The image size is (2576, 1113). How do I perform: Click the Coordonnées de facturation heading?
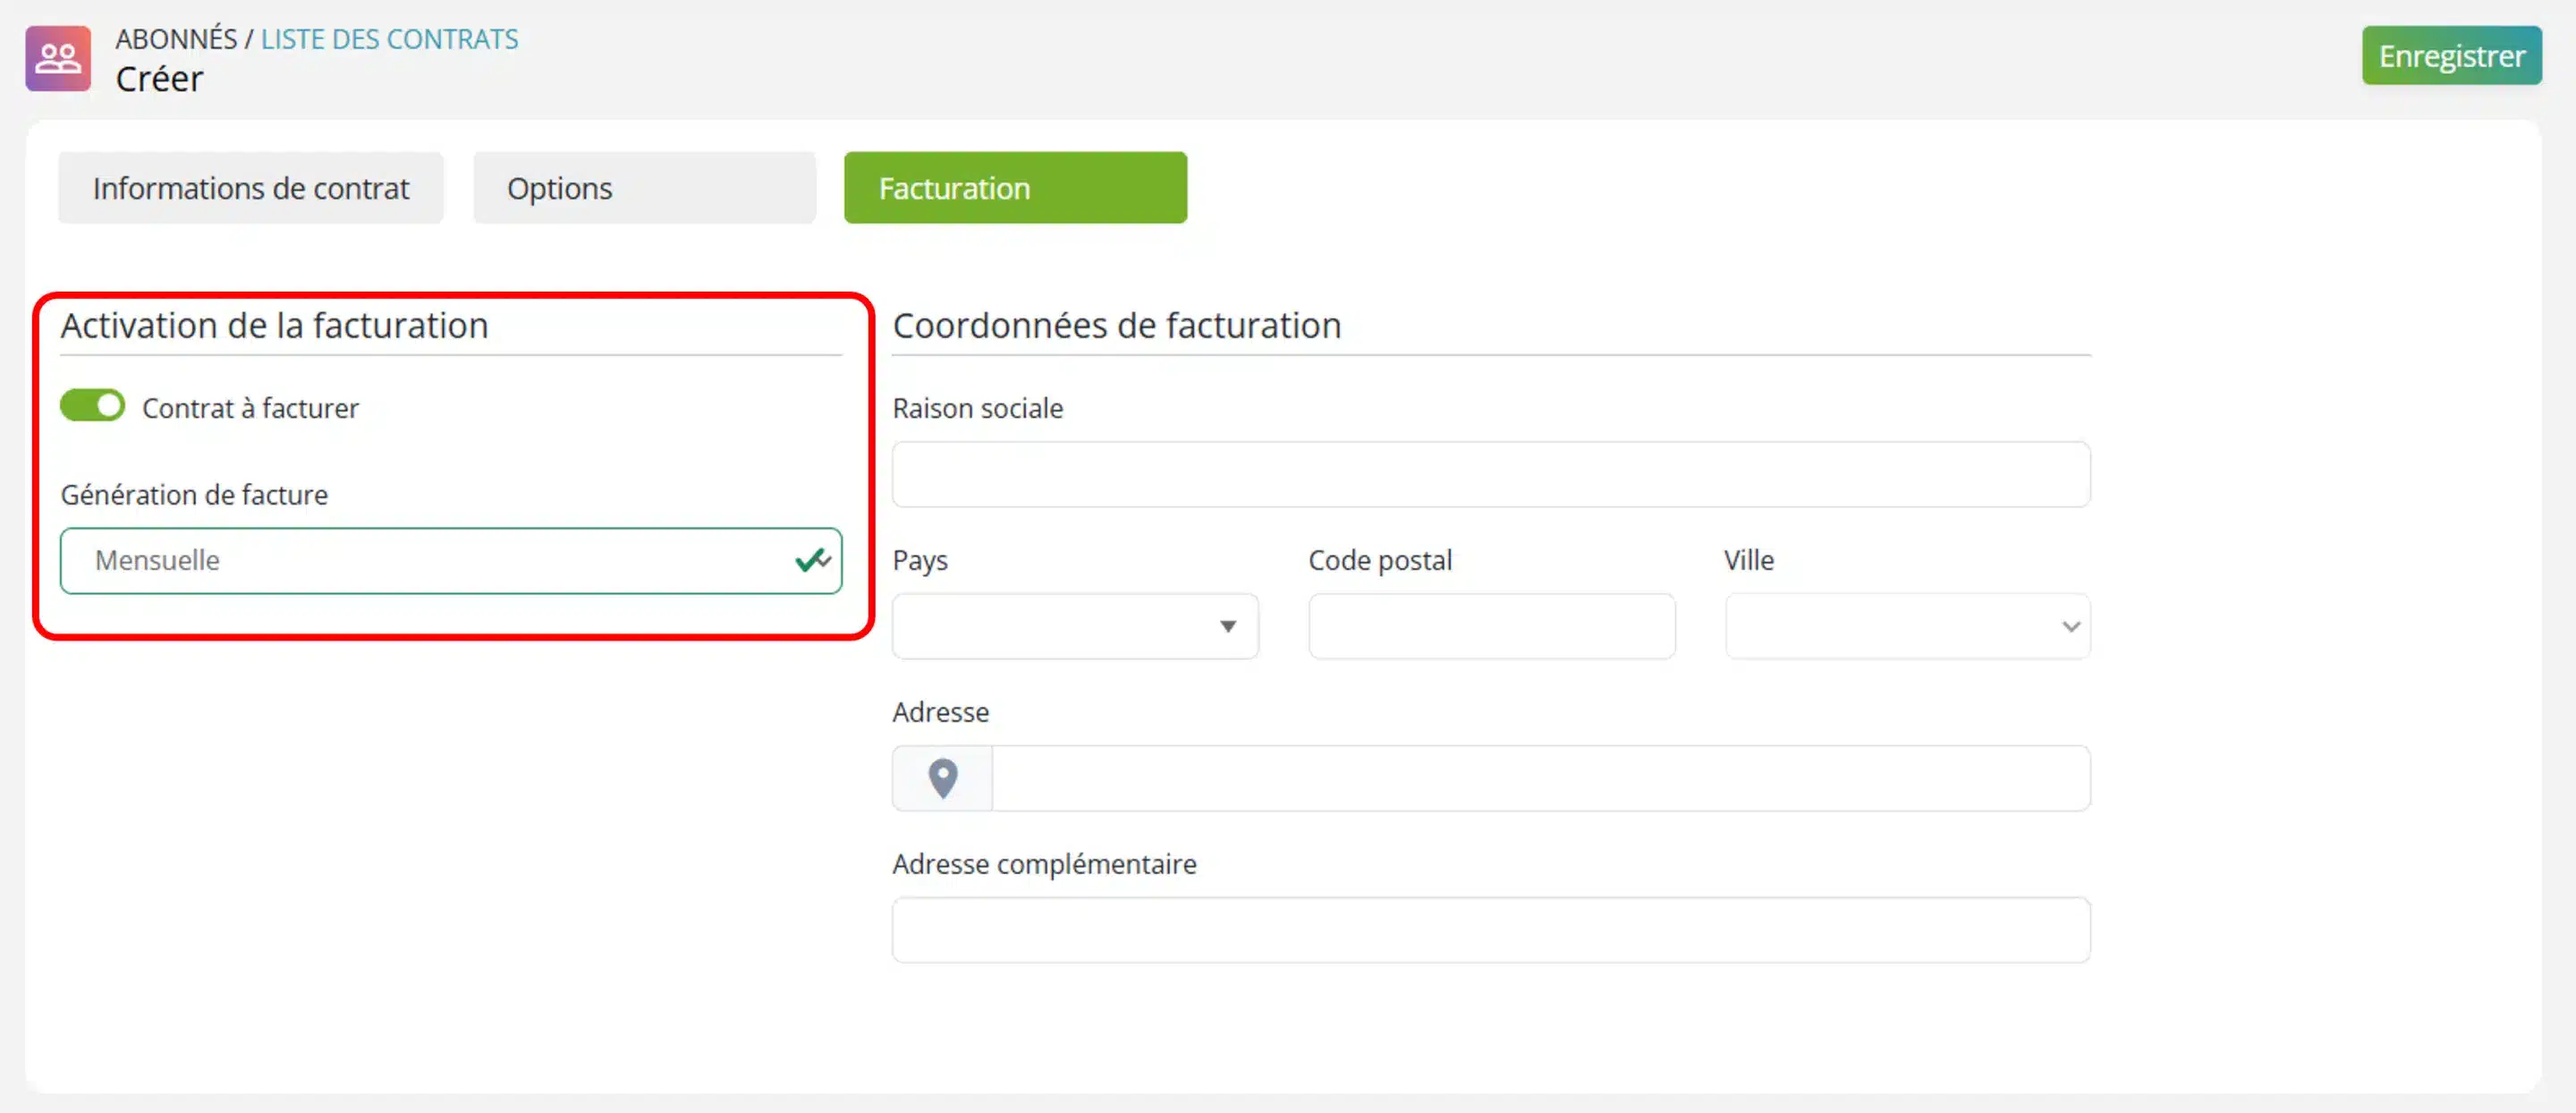click(x=1116, y=325)
